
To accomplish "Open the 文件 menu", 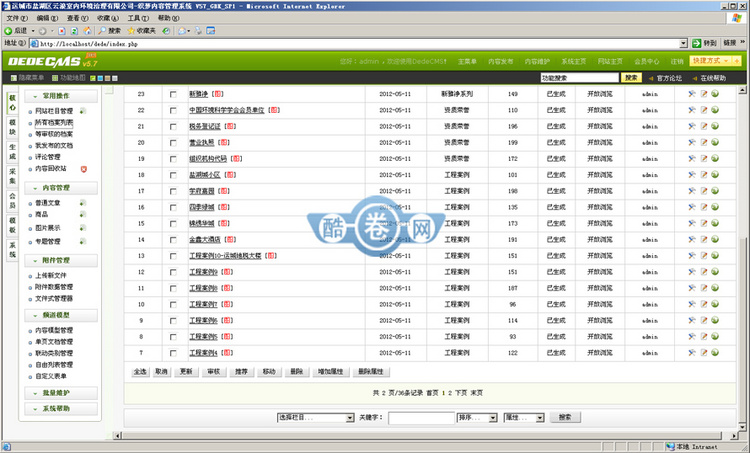I will tap(17, 18).
